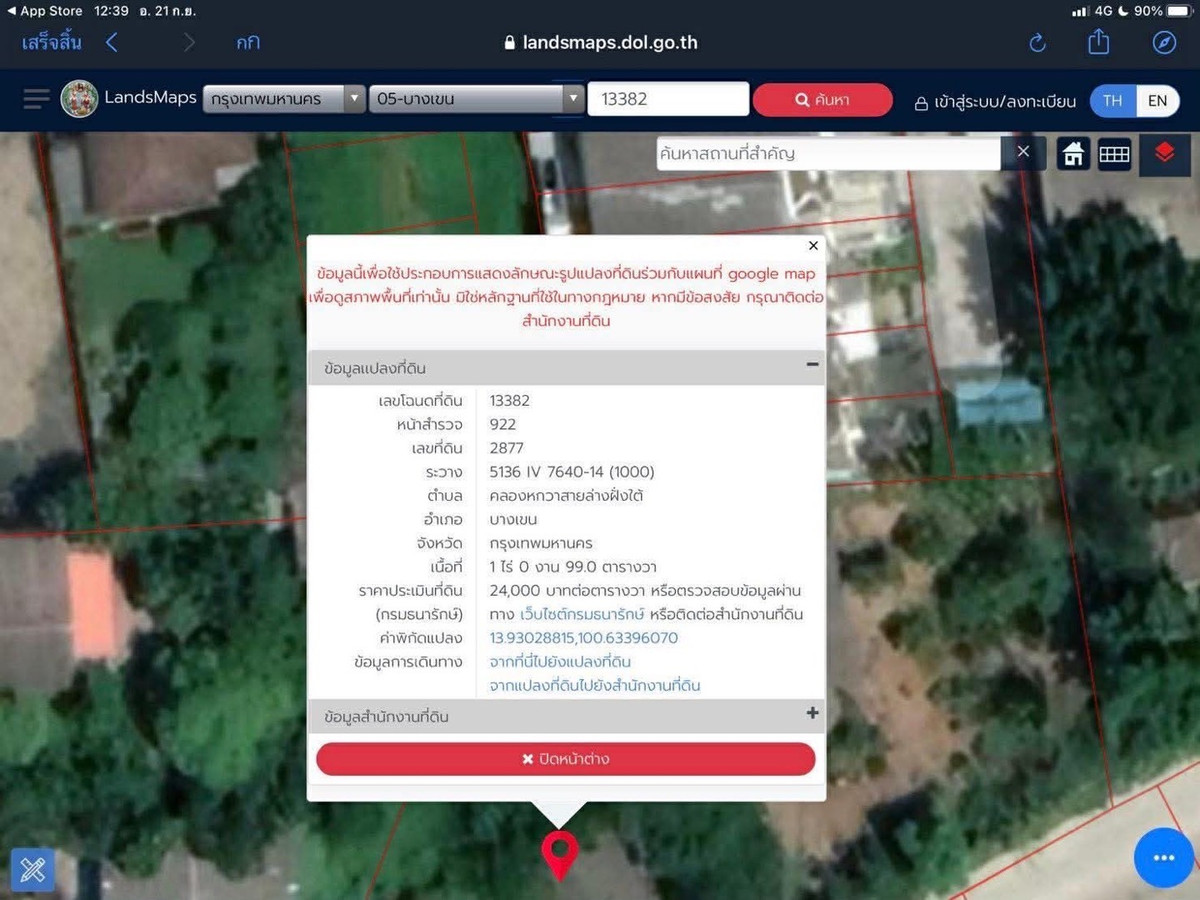This screenshot has height=900, width=1200.
Task: Open the blue three-dots floating button
Action: pyautogui.click(x=1163, y=858)
